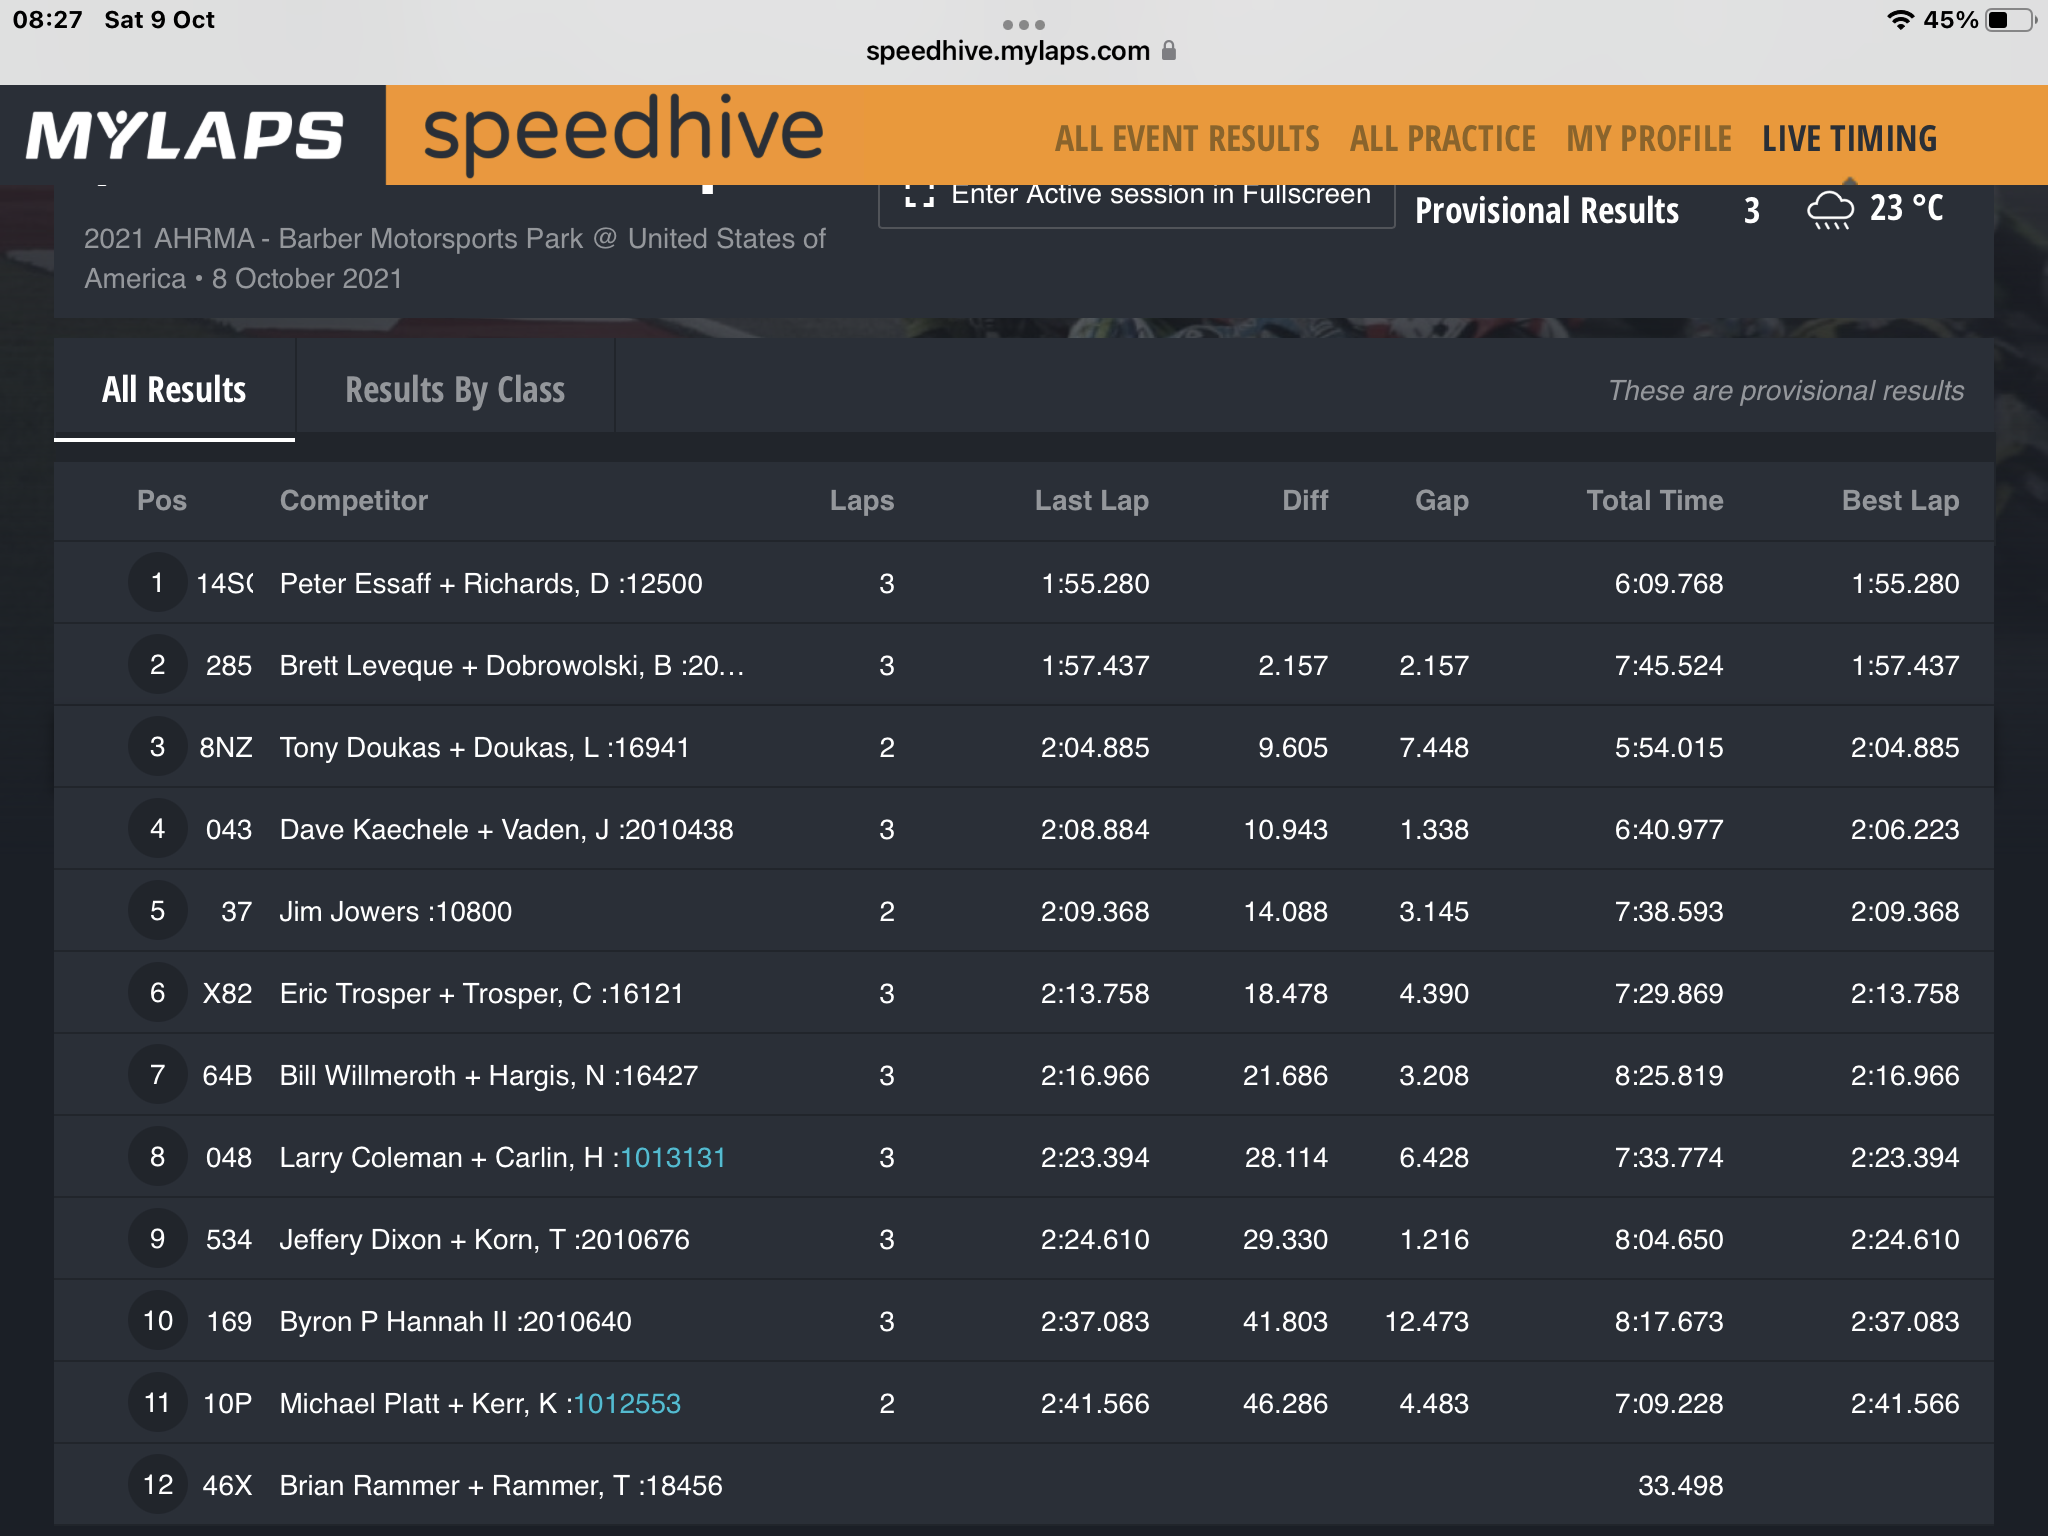Open MY PROFILE menu item

[1649, 139]
